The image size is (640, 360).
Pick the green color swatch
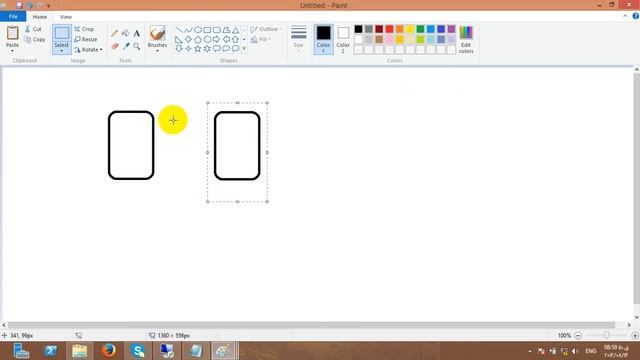[420, 29]
